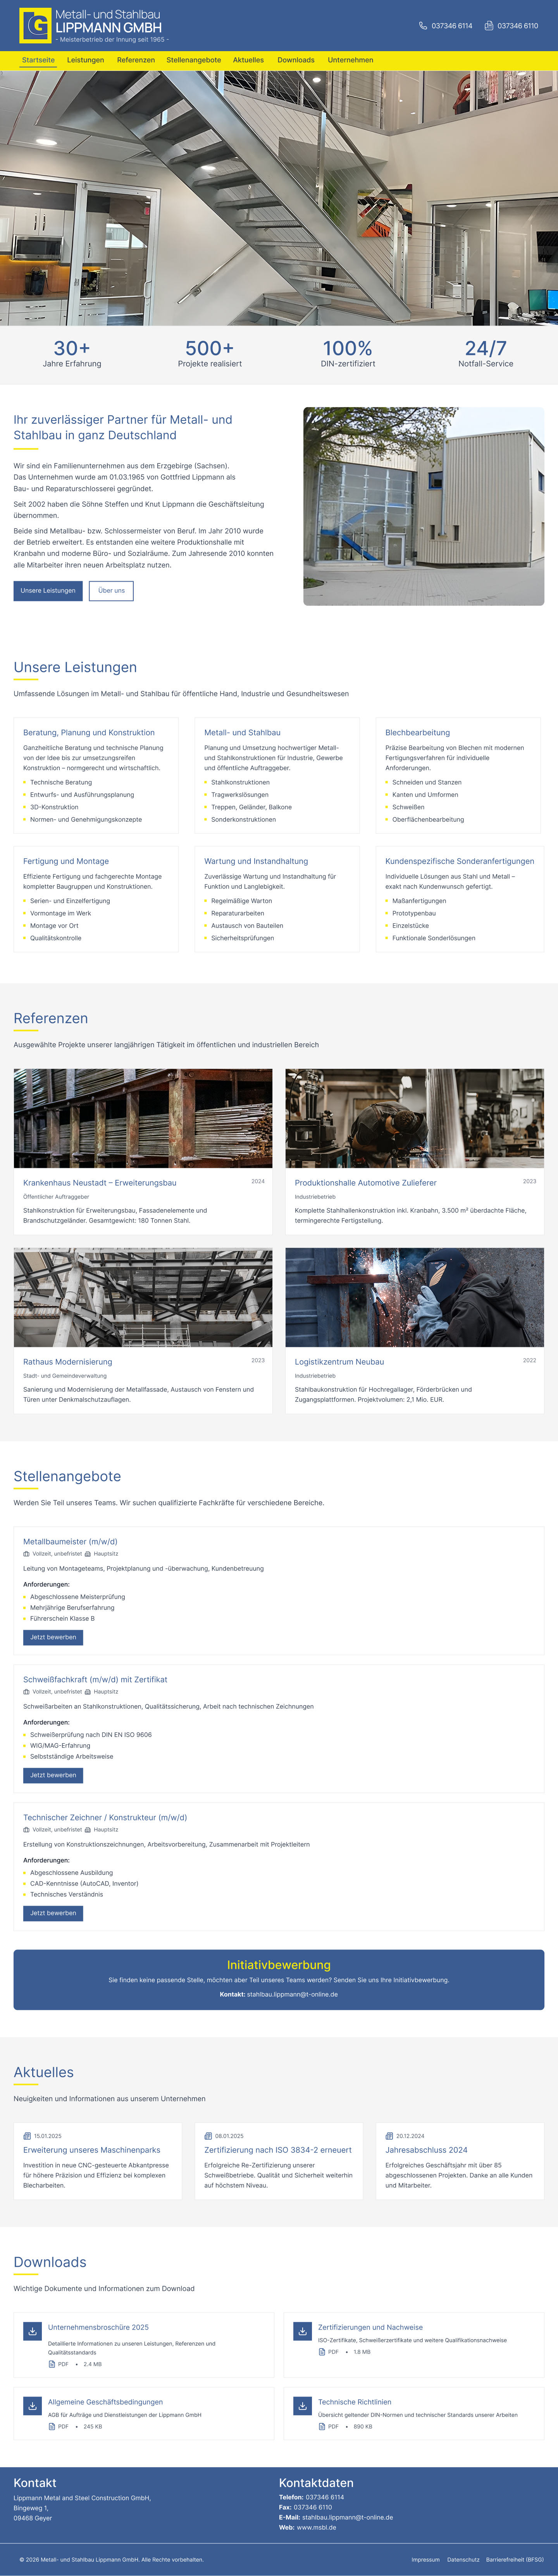
Task: Click the phone icon in the header
Action: [423, 26]
